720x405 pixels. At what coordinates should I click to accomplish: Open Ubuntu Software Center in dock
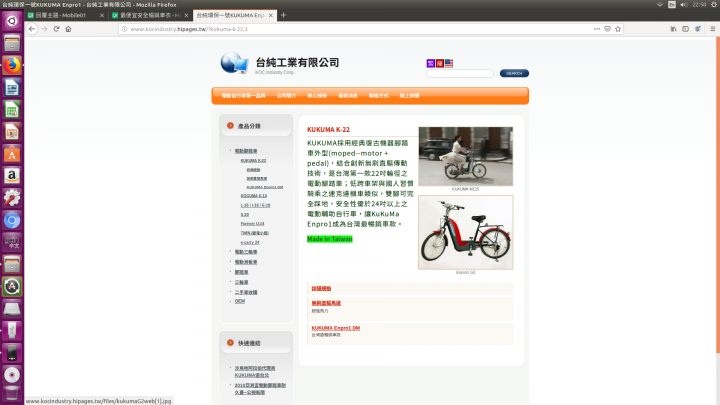click(12, 154)
